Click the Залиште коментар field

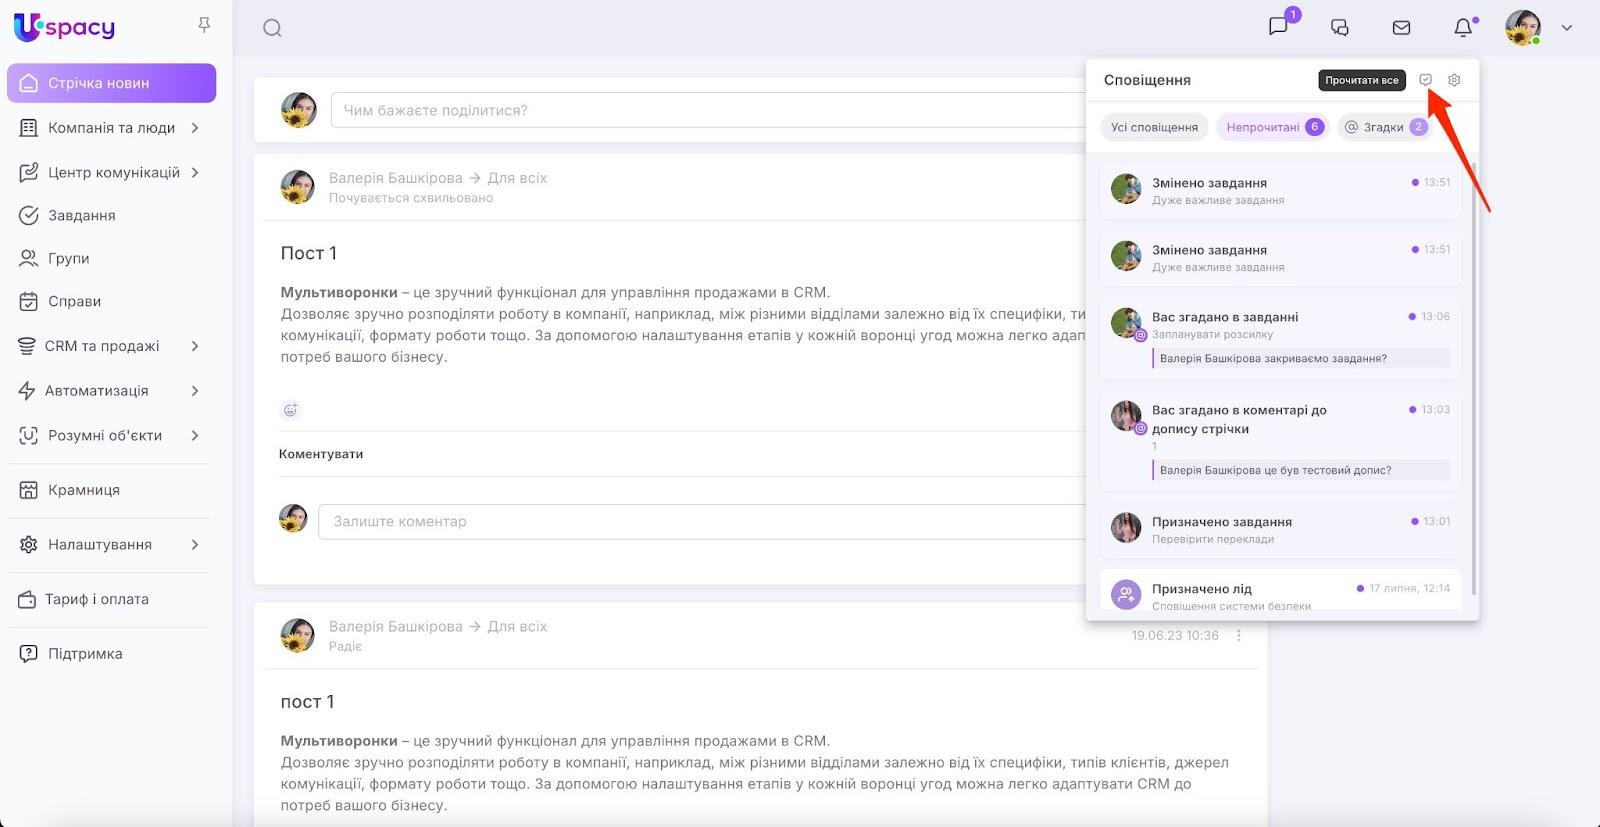[x=700, y=521]
